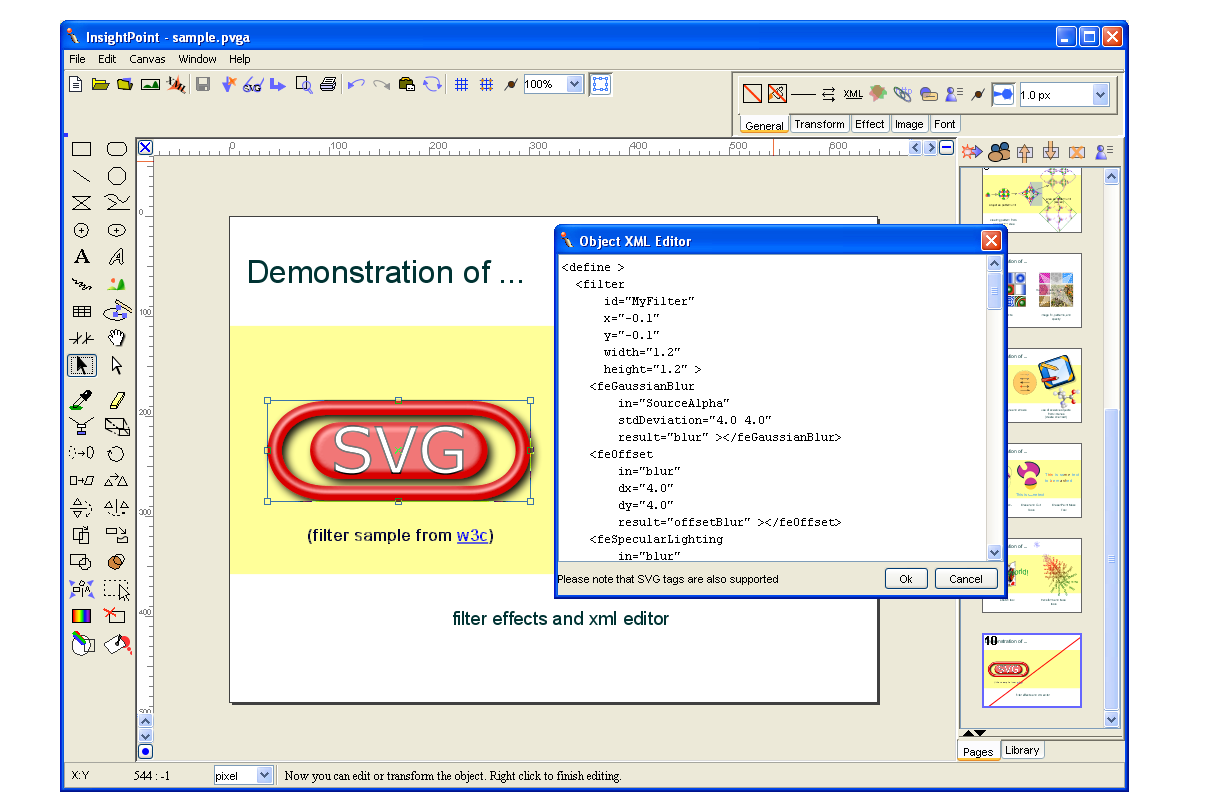Select the page 10 thumbnail
Screen dimensions: 1210x806
point(1032,670)
